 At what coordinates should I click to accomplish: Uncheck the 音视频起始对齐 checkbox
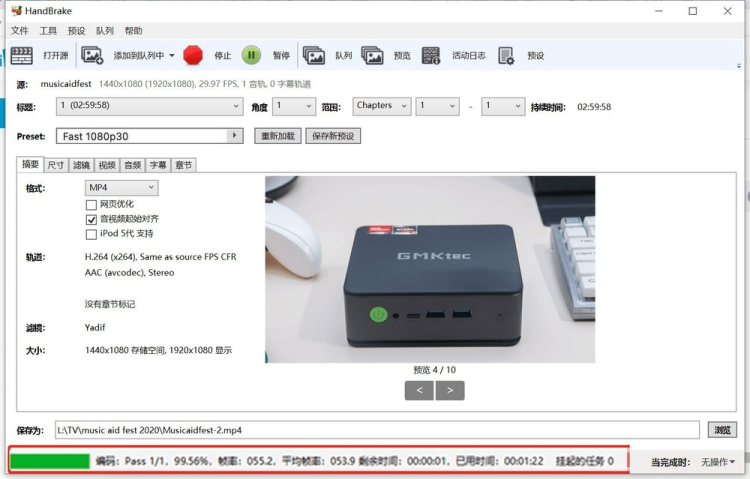91,220
